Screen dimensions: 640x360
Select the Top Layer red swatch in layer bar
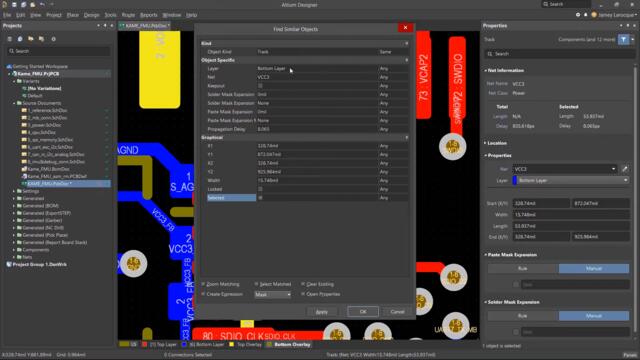pos(144,344)
